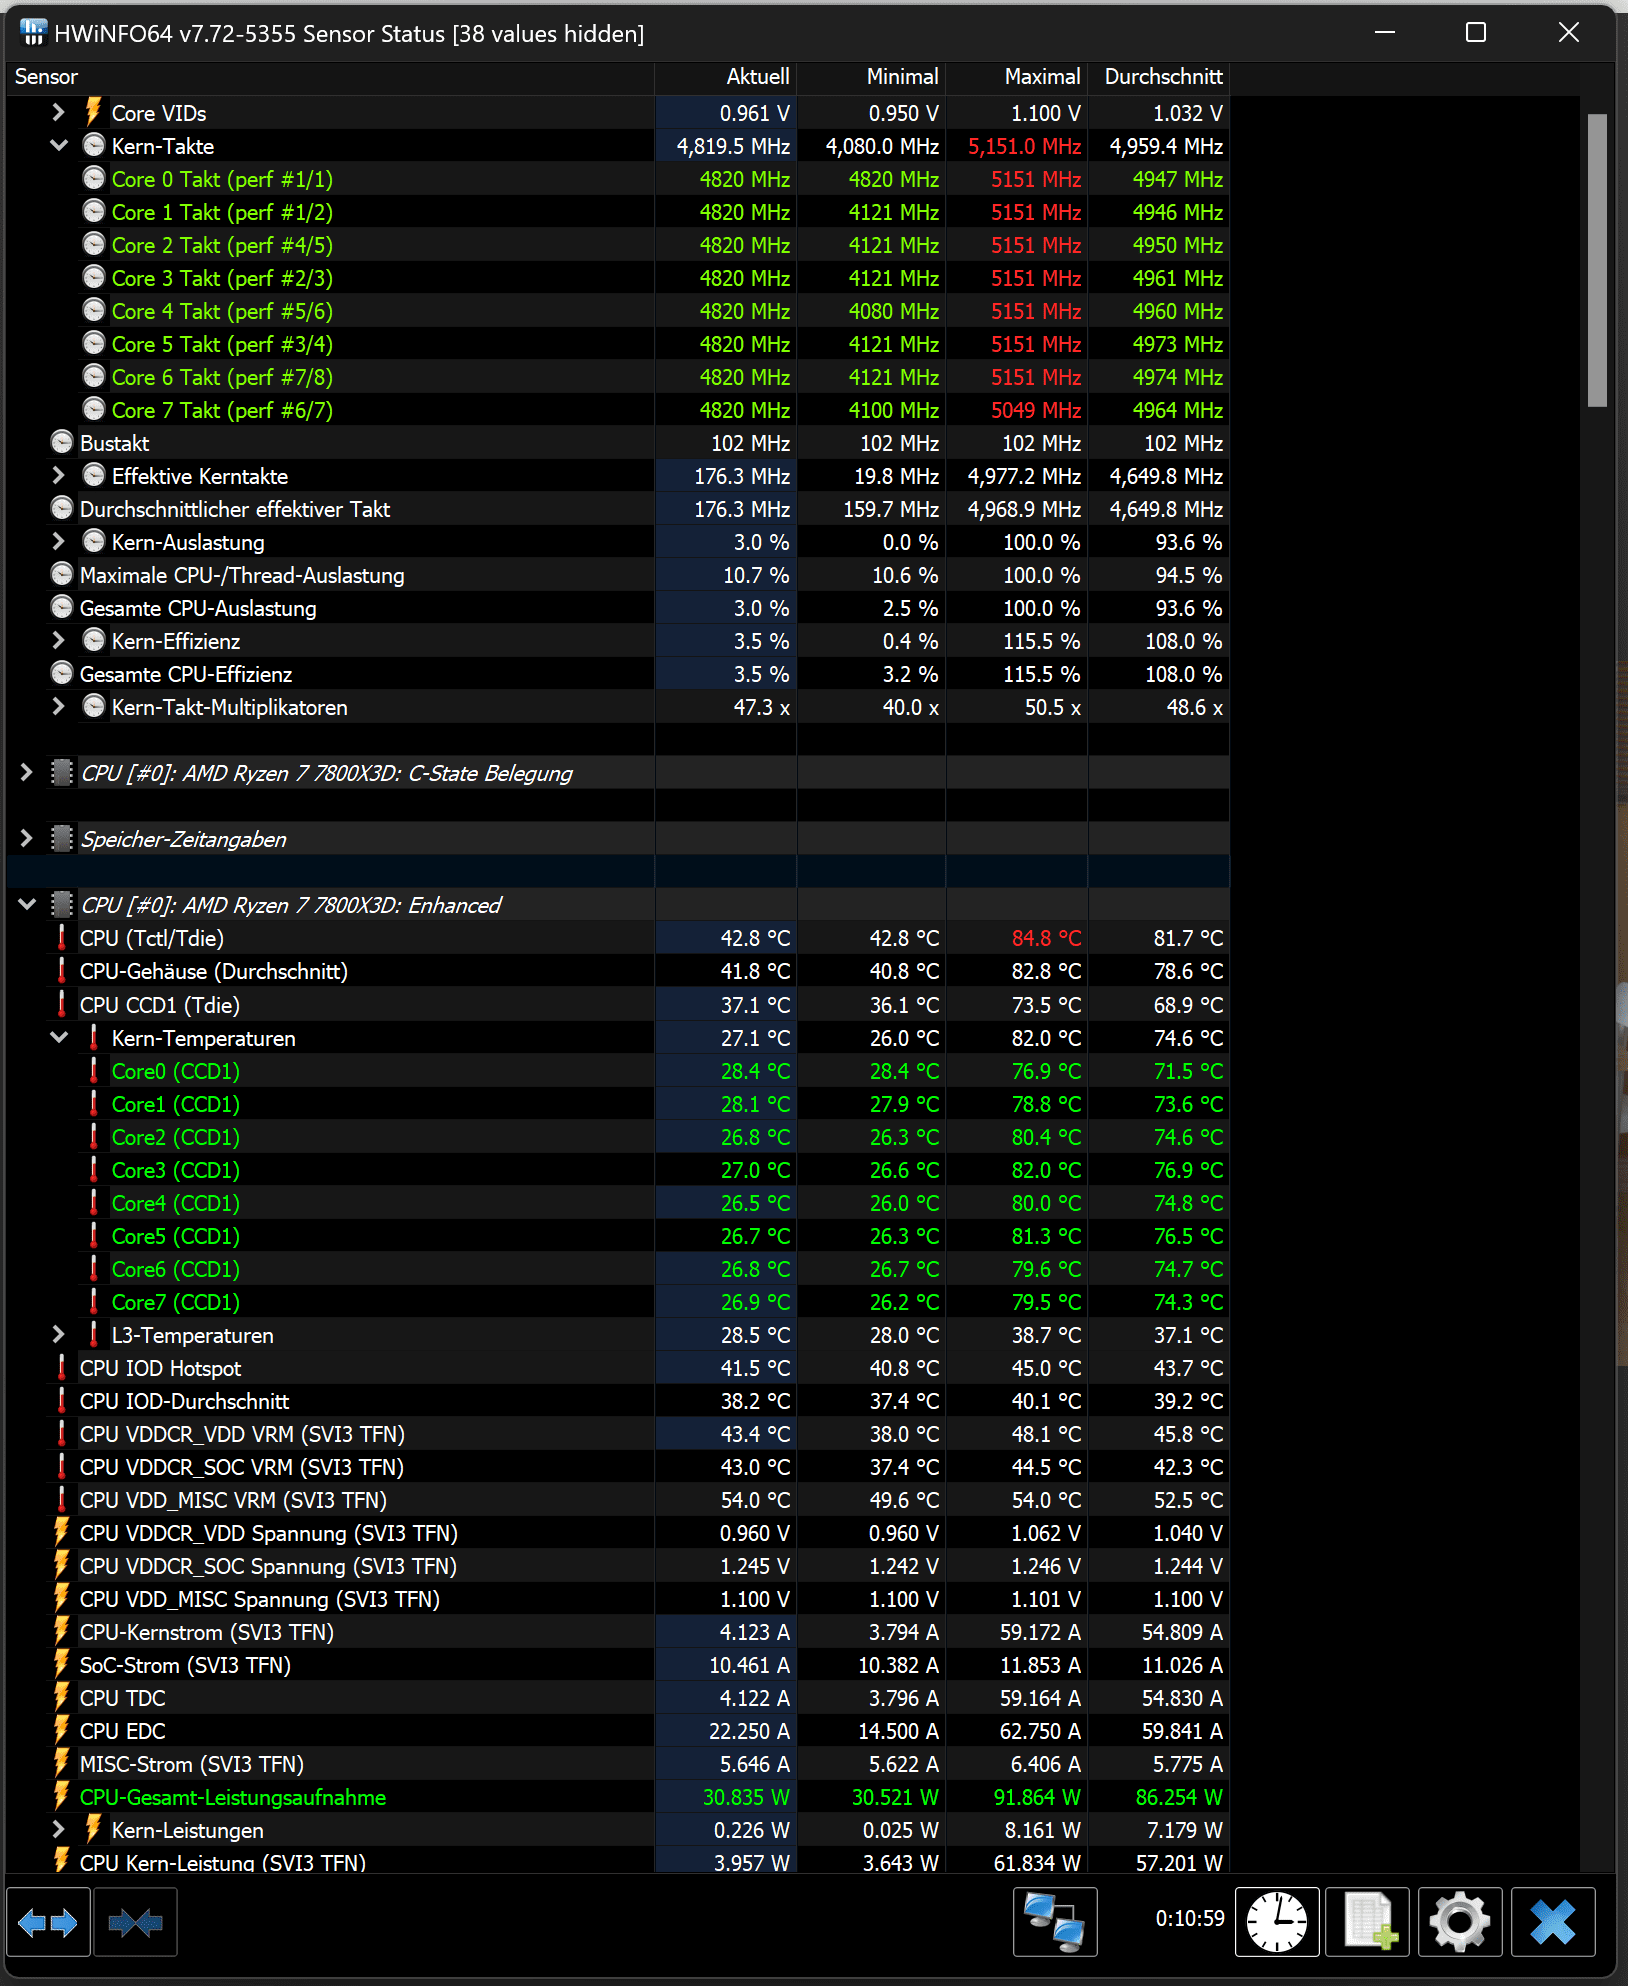Click the Maximal column header

coord(1016,77)
